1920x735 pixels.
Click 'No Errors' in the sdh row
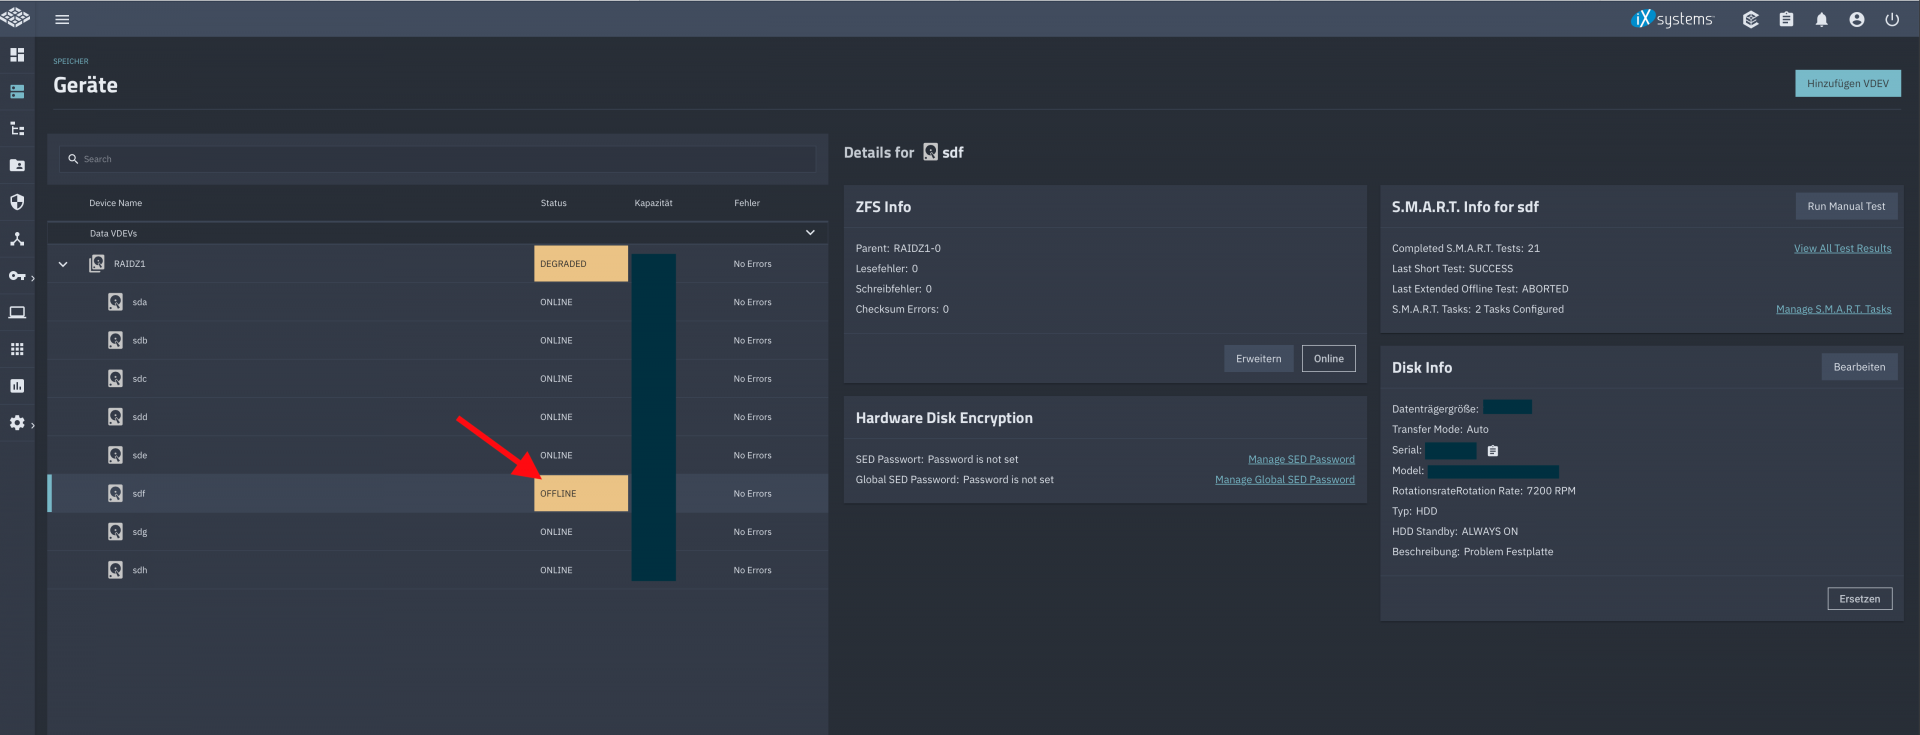[x=752, y=571]
